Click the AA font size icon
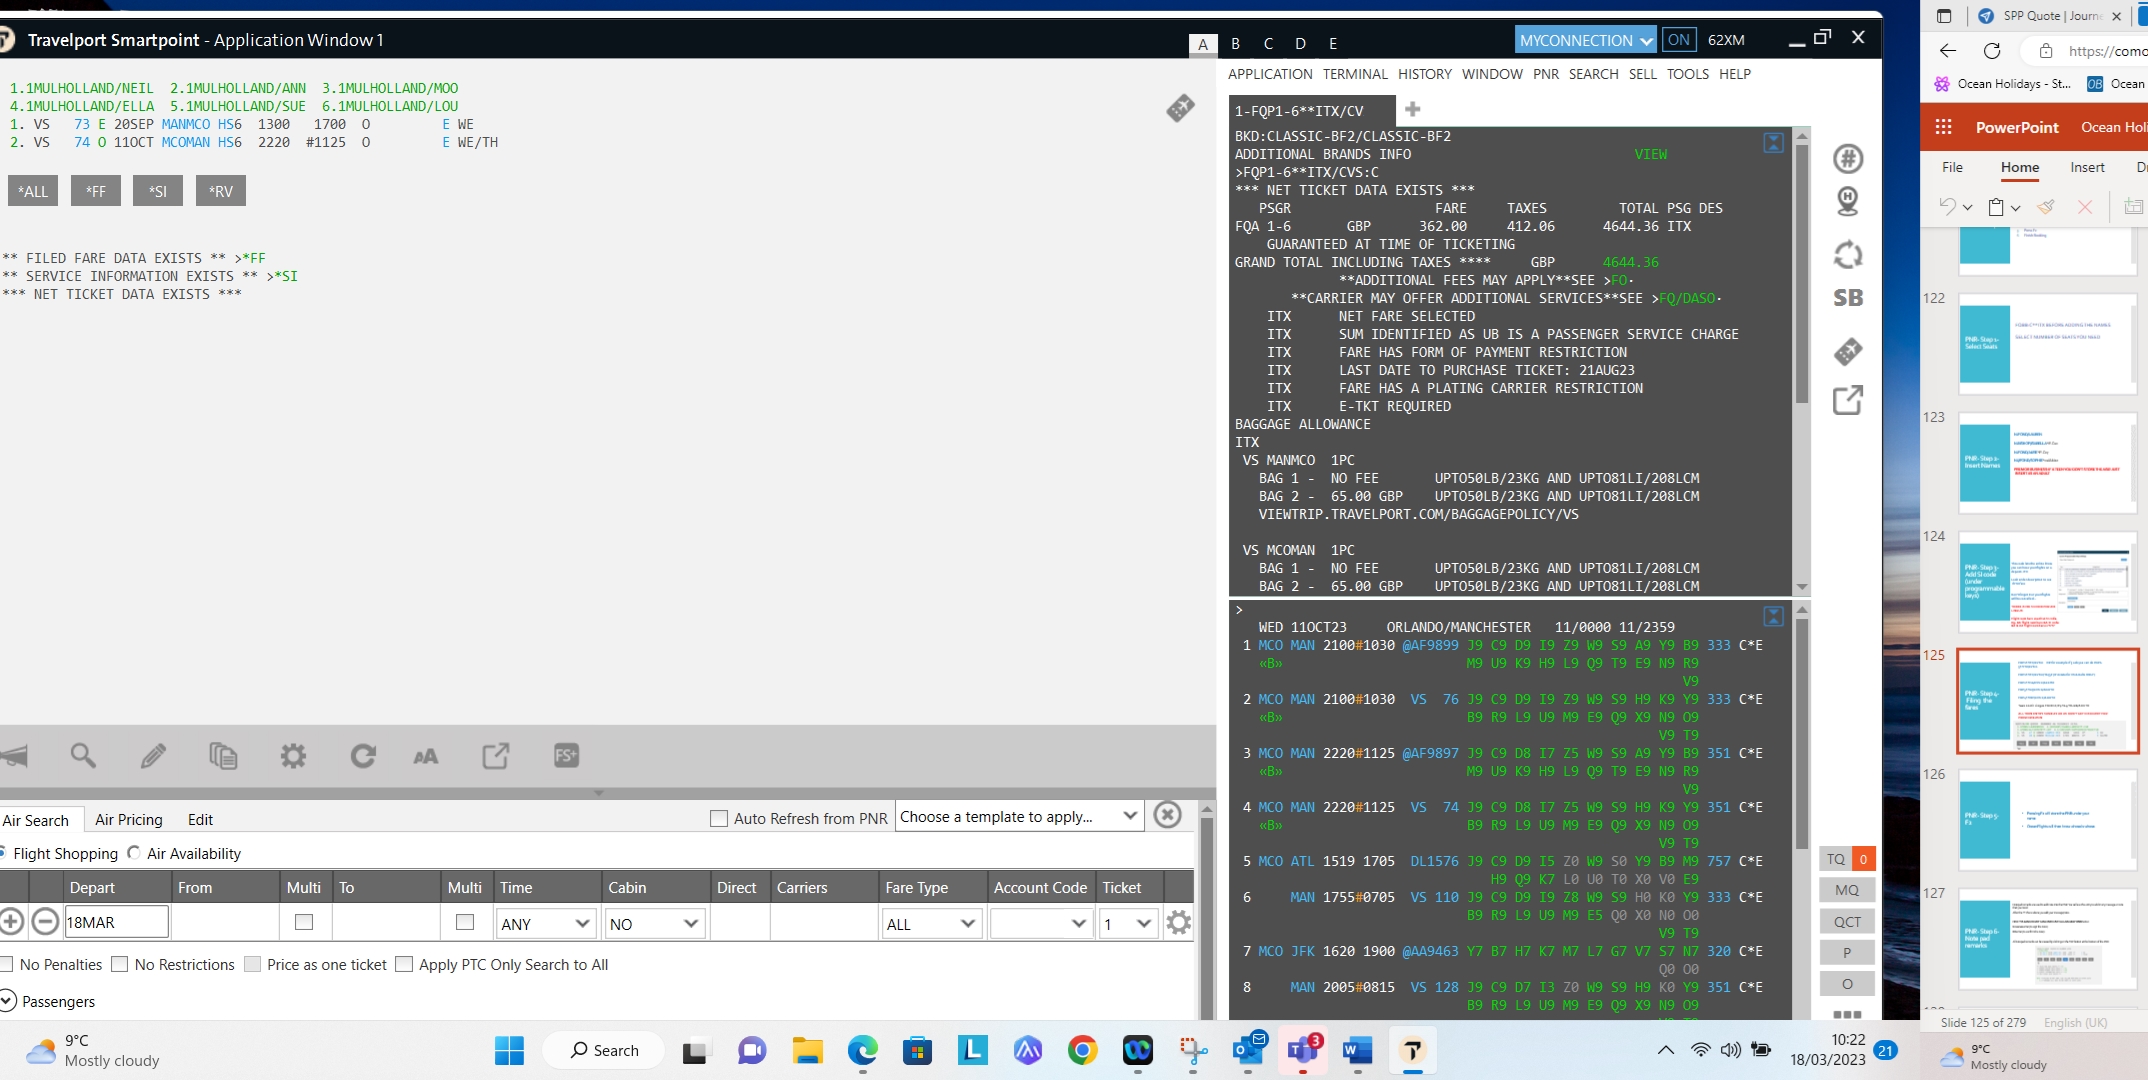The height and width of the screenshot is (1080, 2148). [x=426, y=756]
